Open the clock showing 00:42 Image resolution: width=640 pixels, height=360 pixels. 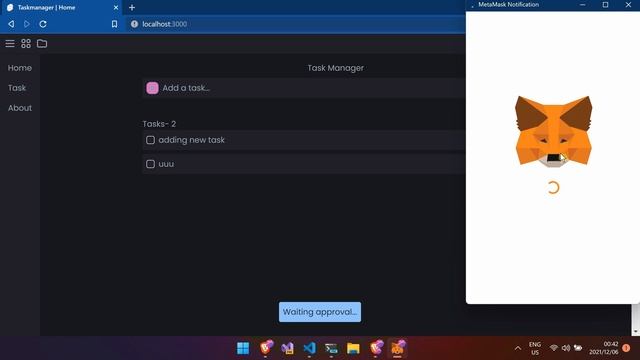point(604,348)
